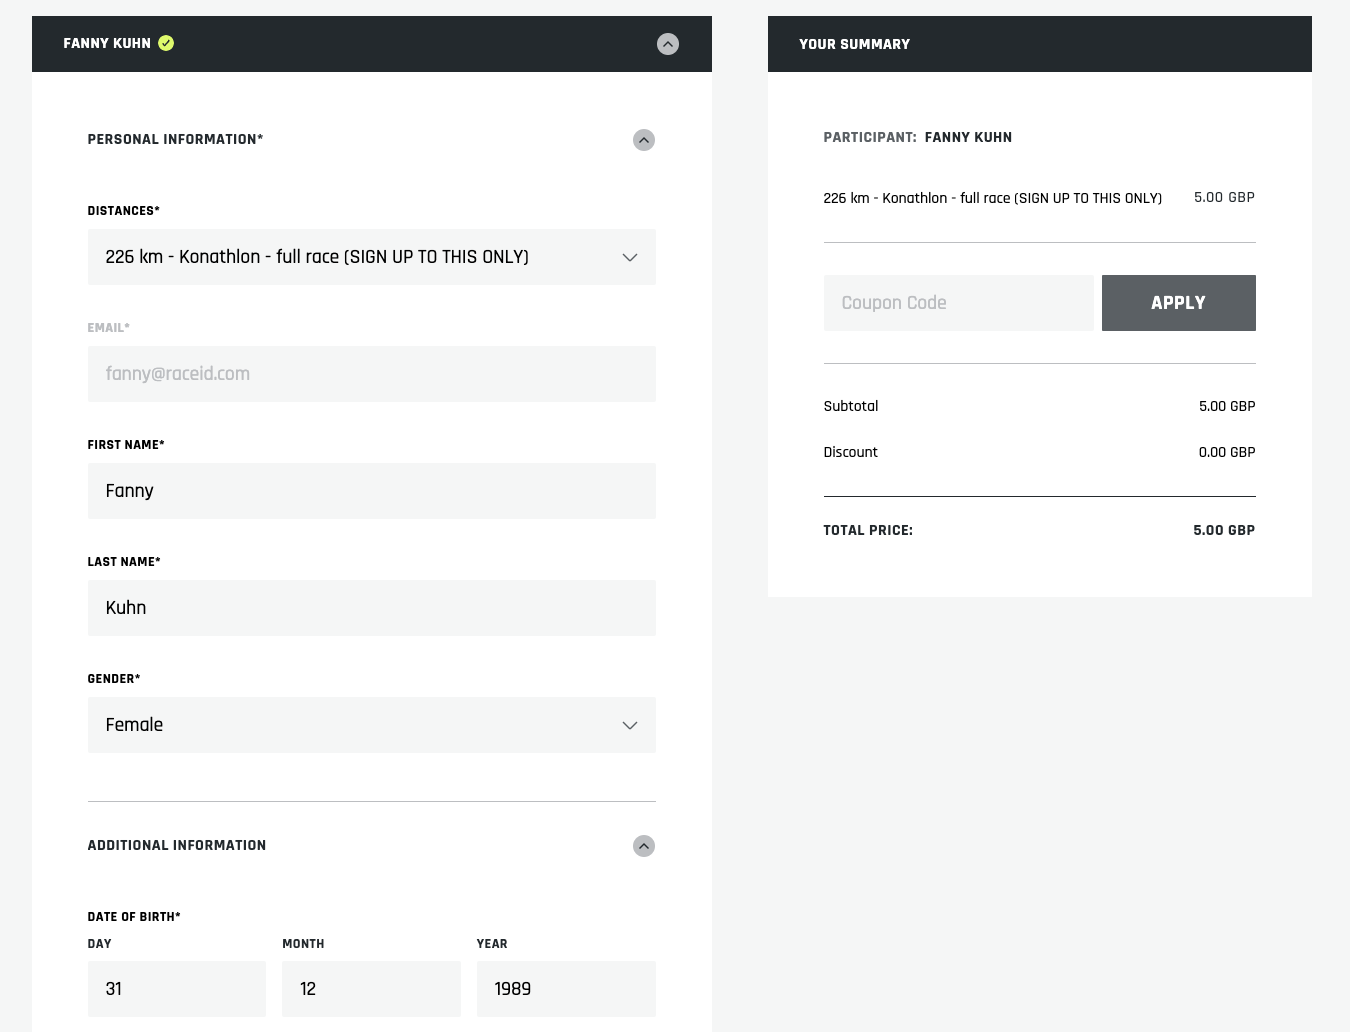This screenshot has width=1350, height=1032.
Task: Click the Date of Birth label
Action: click(x=134, y=916)
